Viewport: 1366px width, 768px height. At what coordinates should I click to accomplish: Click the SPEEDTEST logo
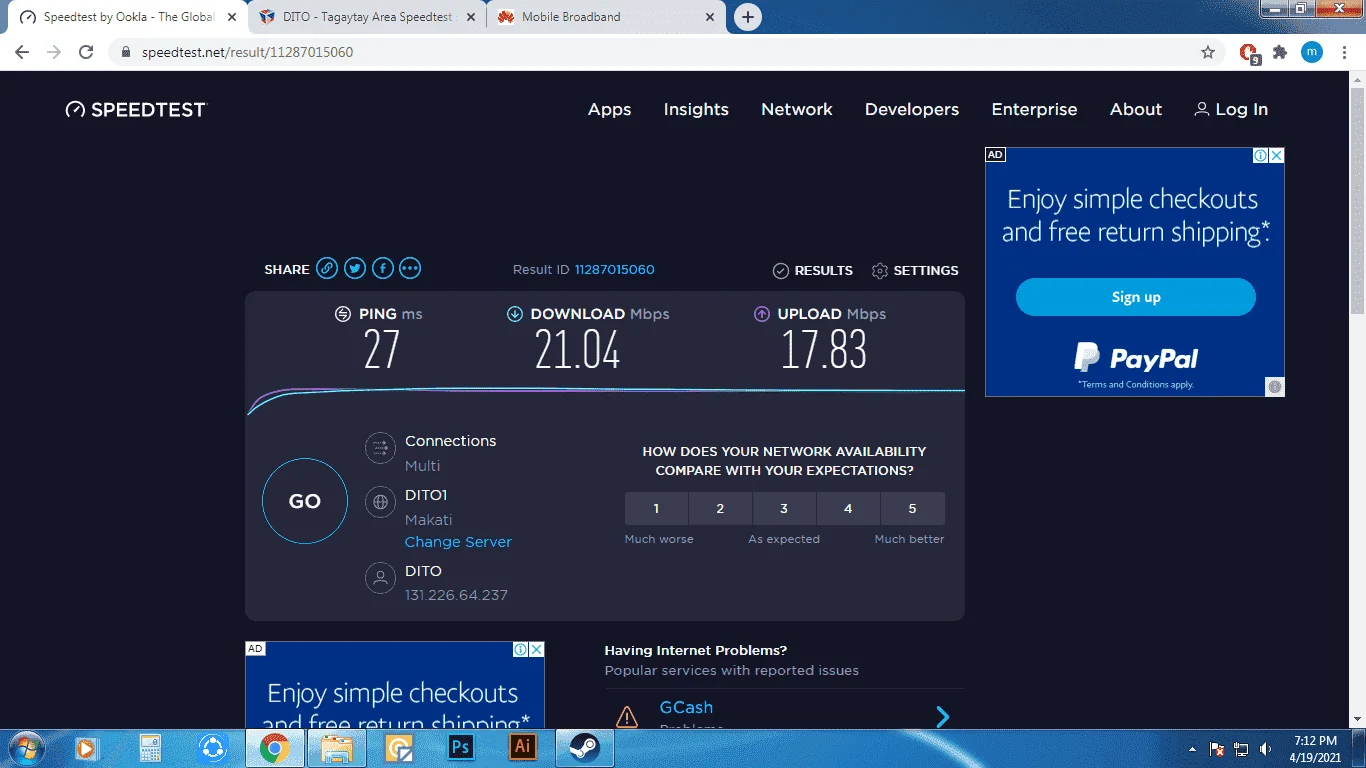coord(135,110)
